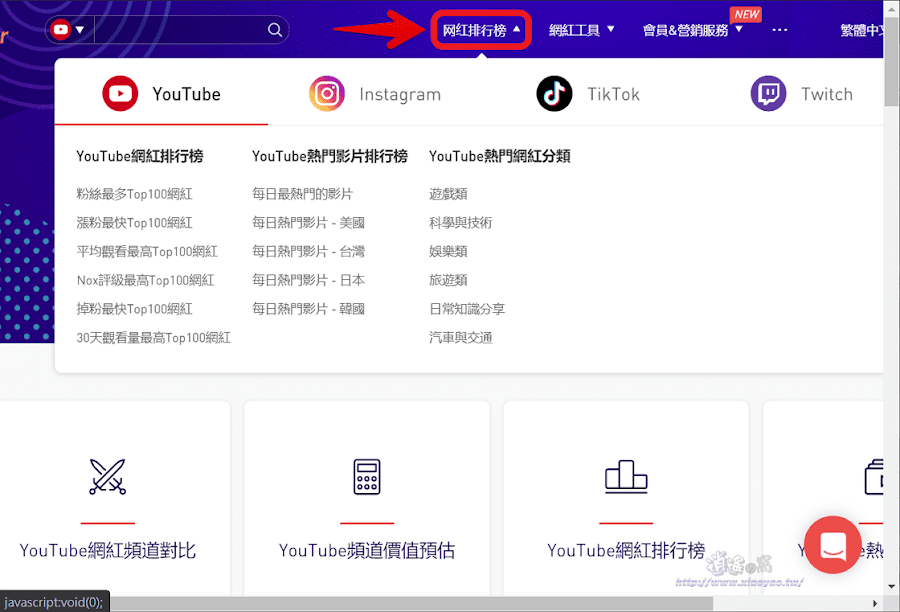Click the red YouTube logo icon
Viewport: 900px width, 612px height.
[120, 93]
